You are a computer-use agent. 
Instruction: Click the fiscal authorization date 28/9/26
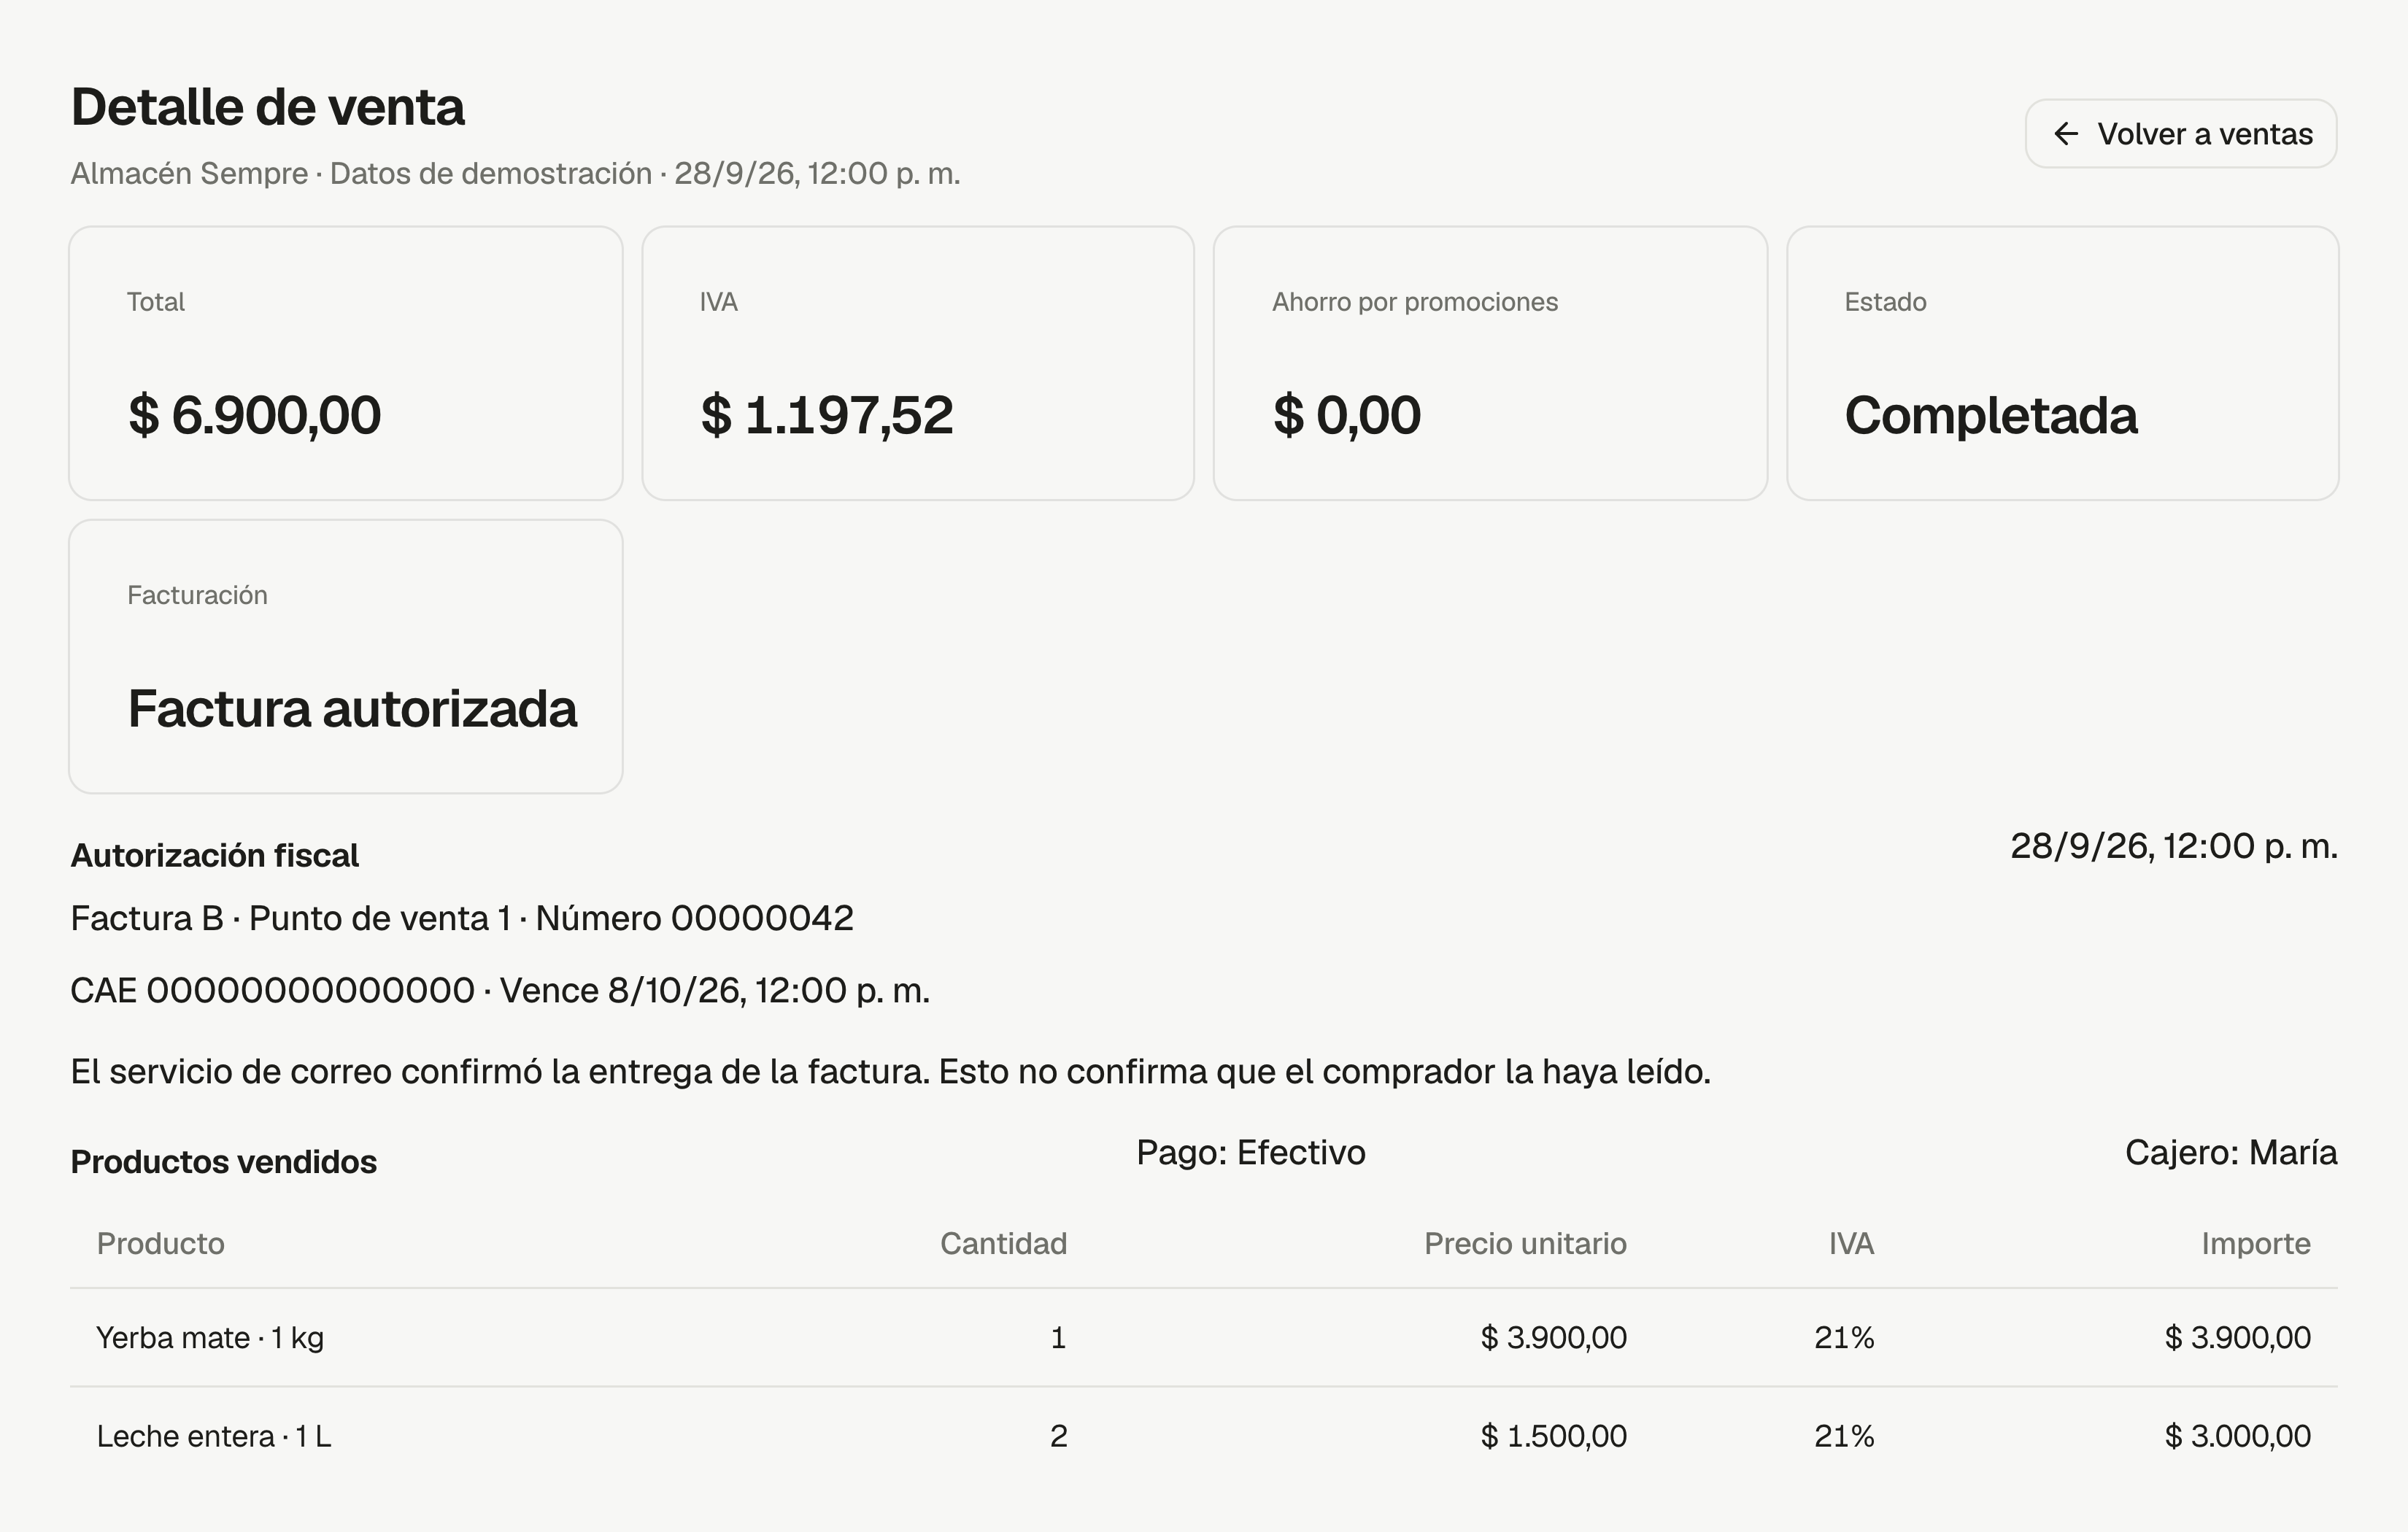[x=2174, y=846]
